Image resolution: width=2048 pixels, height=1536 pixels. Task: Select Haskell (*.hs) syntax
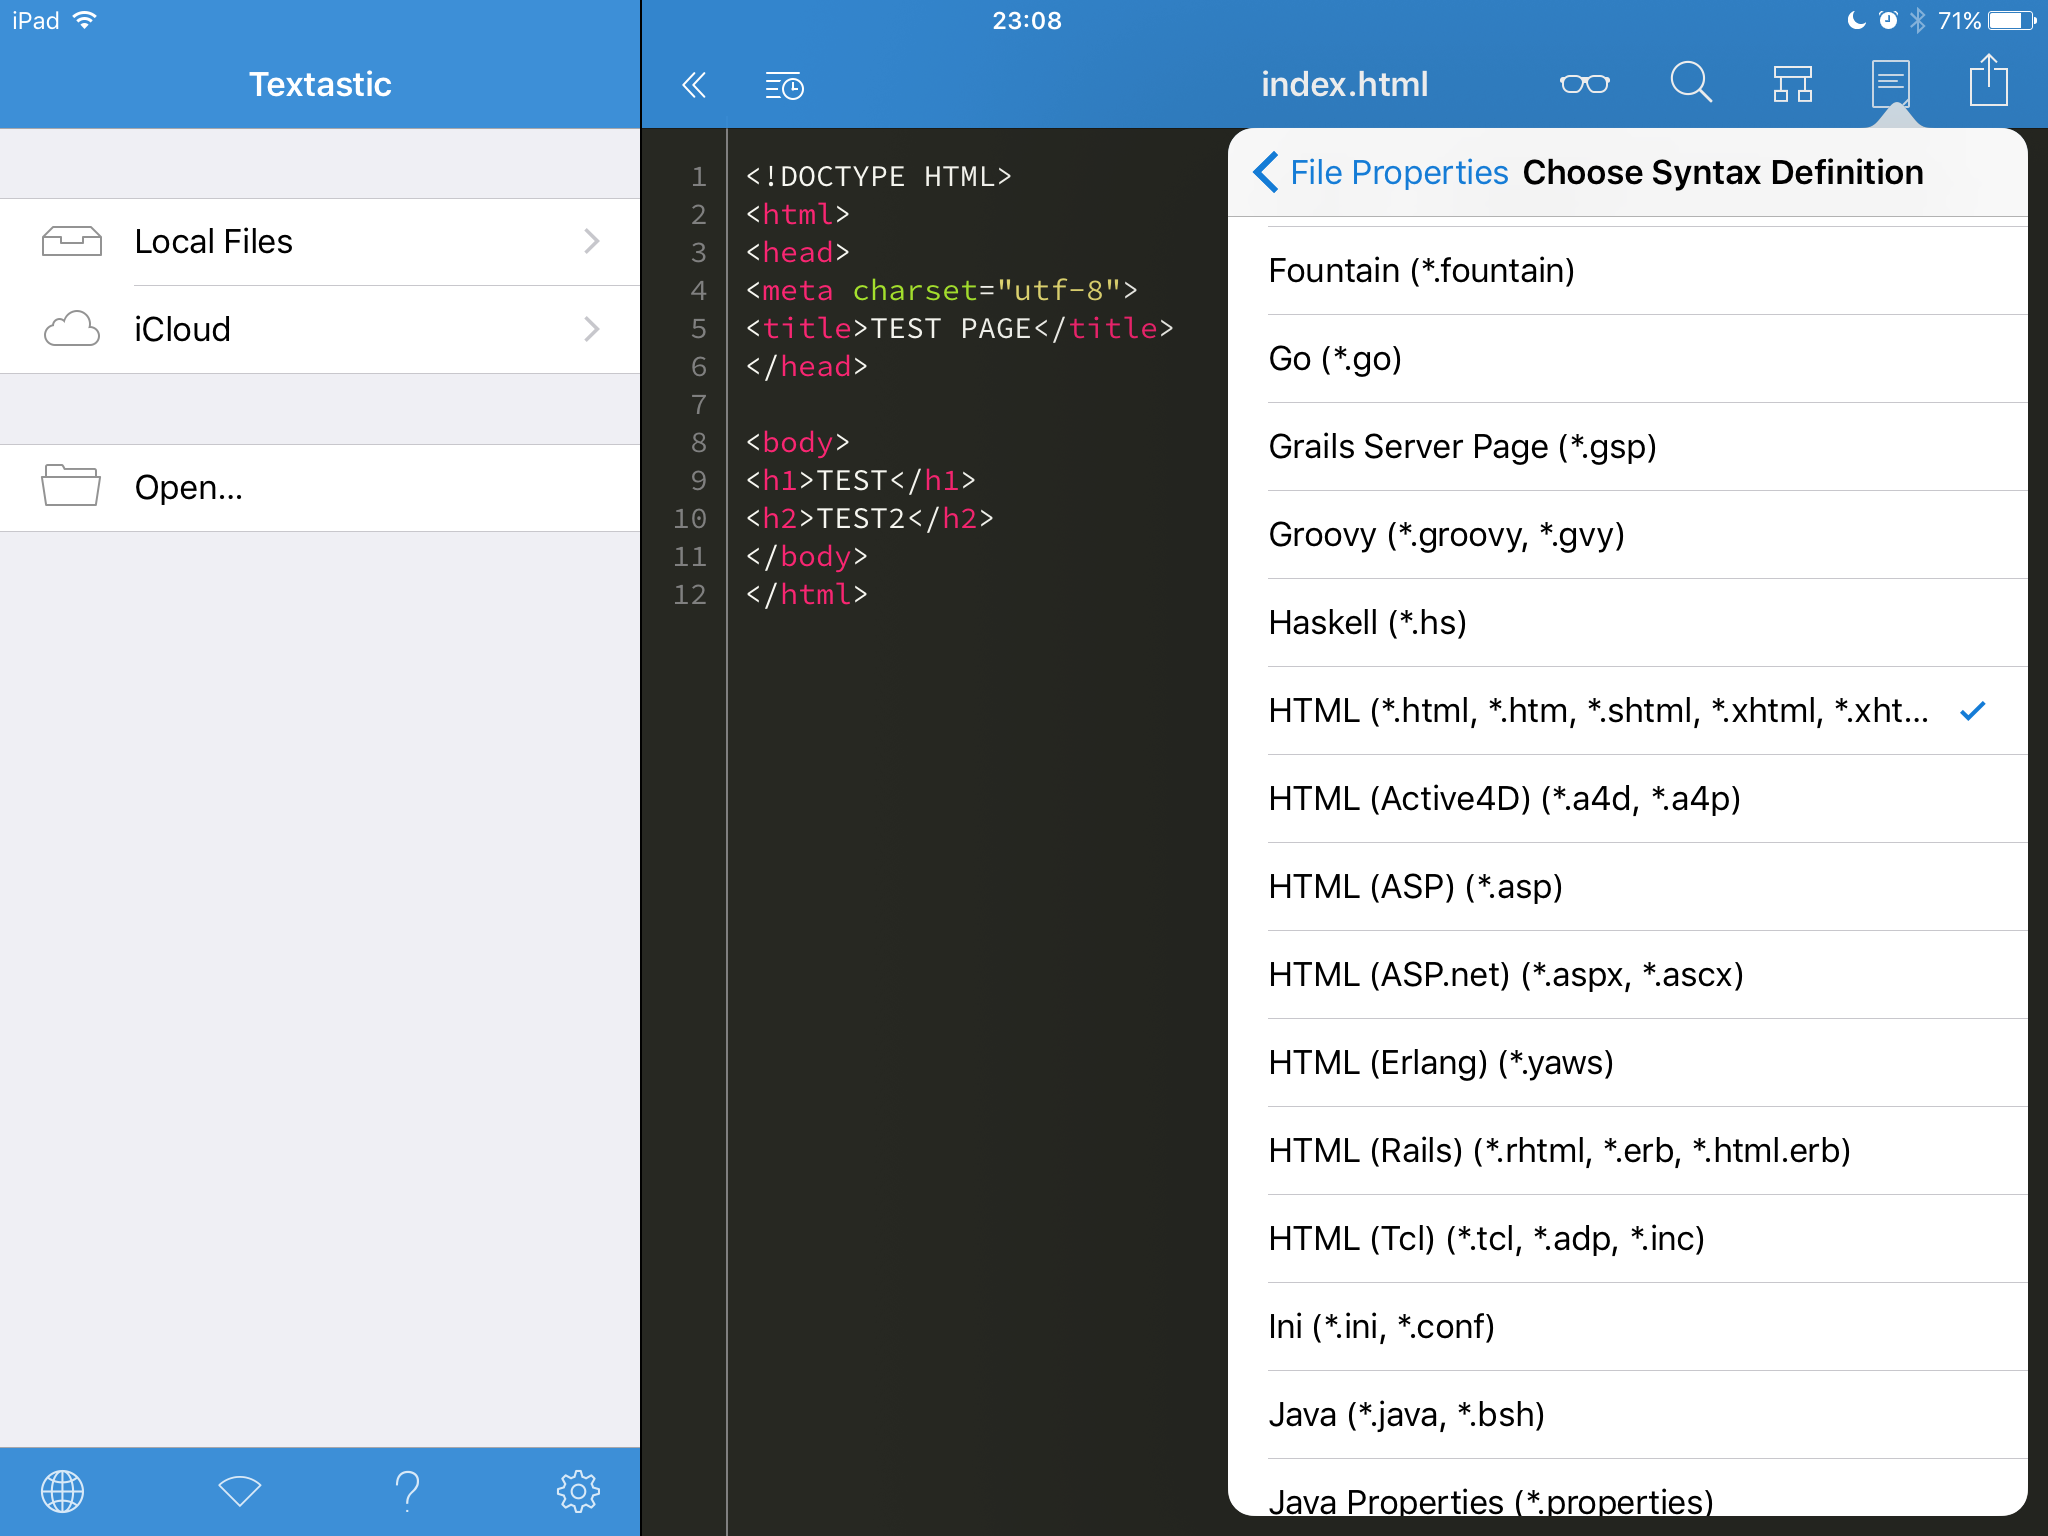pos(1367,623)
